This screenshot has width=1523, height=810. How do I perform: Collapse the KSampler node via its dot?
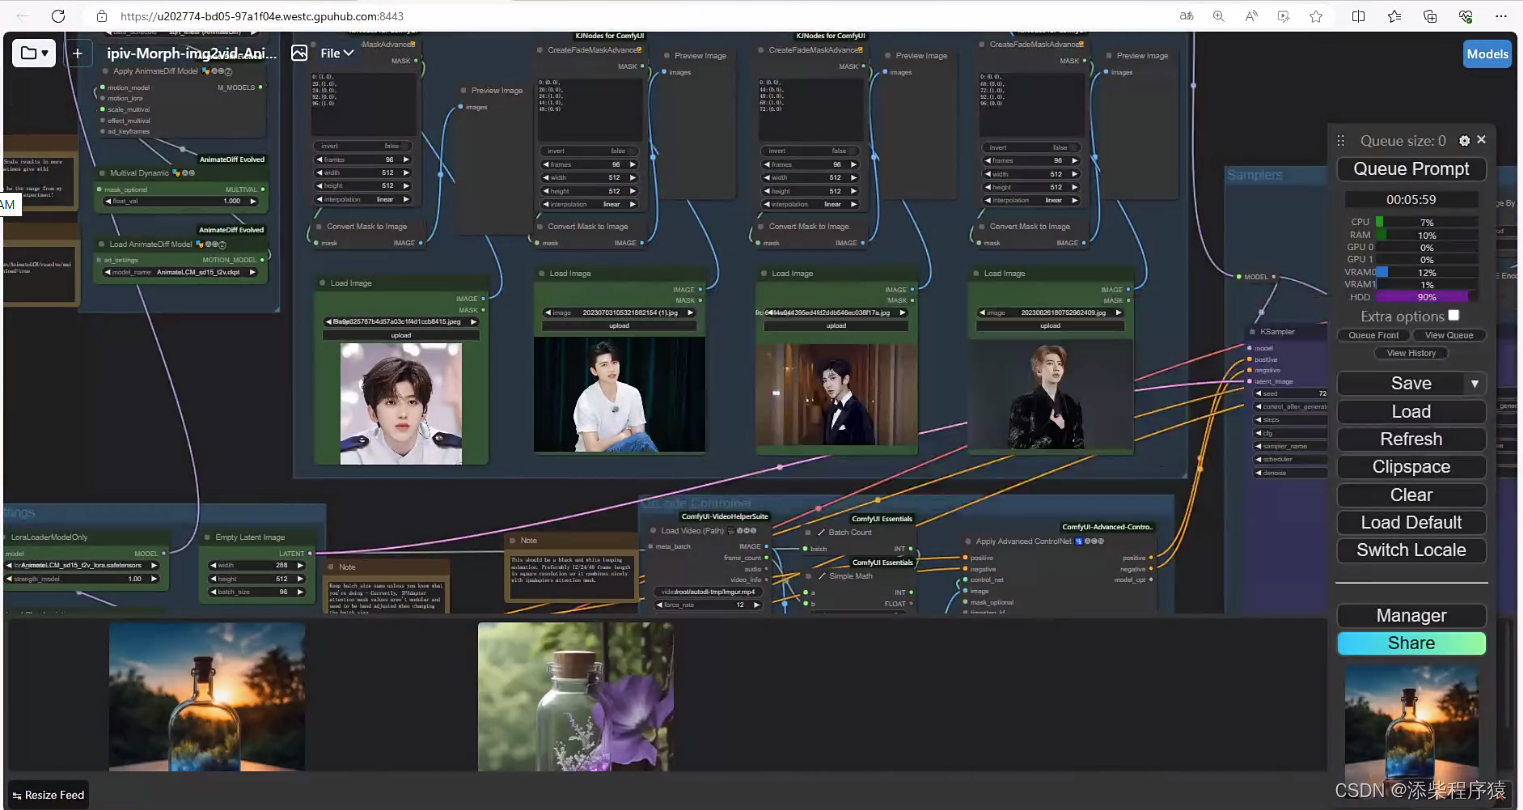1253,331
